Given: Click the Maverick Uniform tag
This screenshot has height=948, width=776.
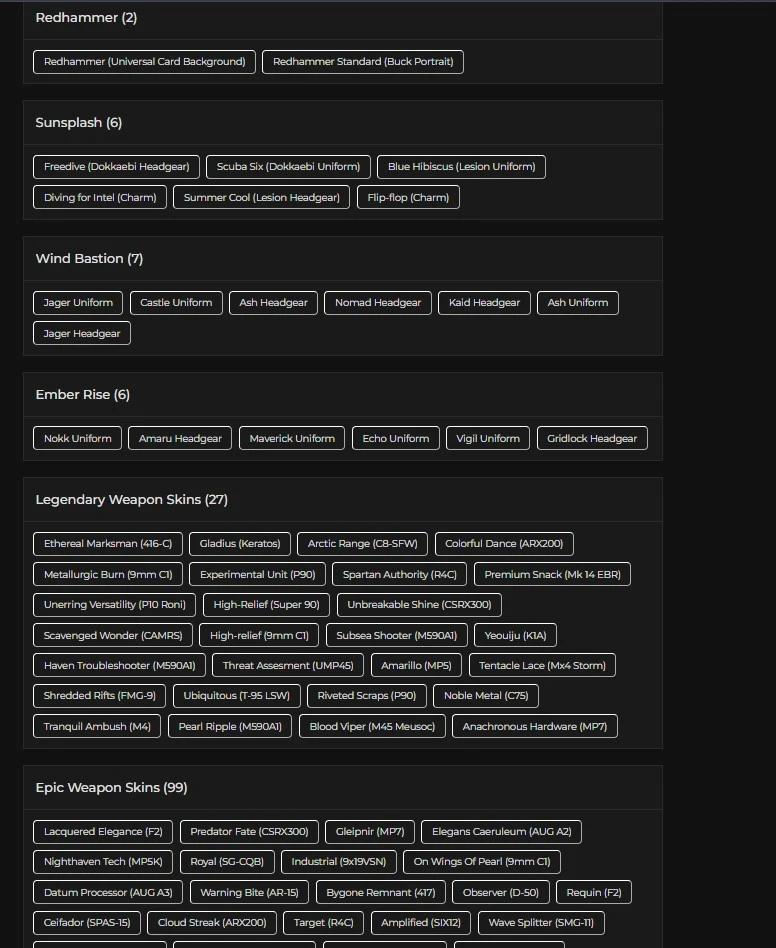Looking at the screenshot, I should point(292,439).
